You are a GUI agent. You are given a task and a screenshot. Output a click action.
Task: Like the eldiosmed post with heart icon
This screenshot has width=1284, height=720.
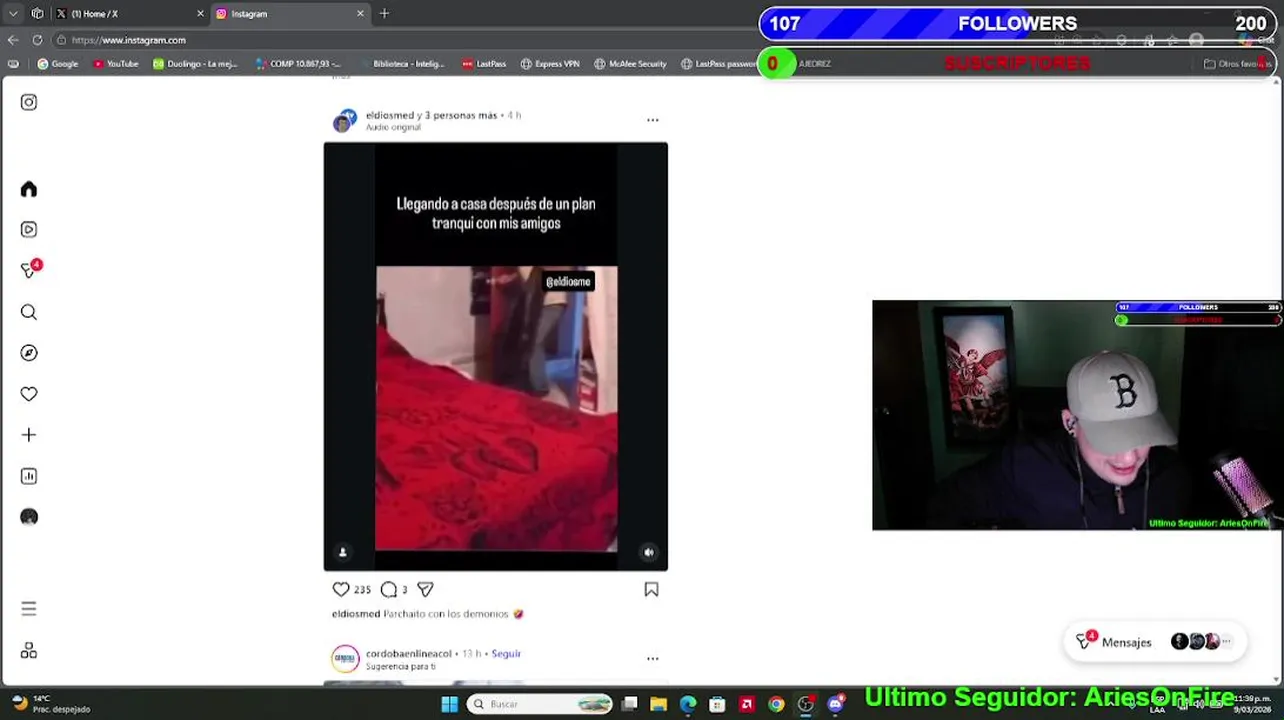pyautogui.click(x=341, y=589)
